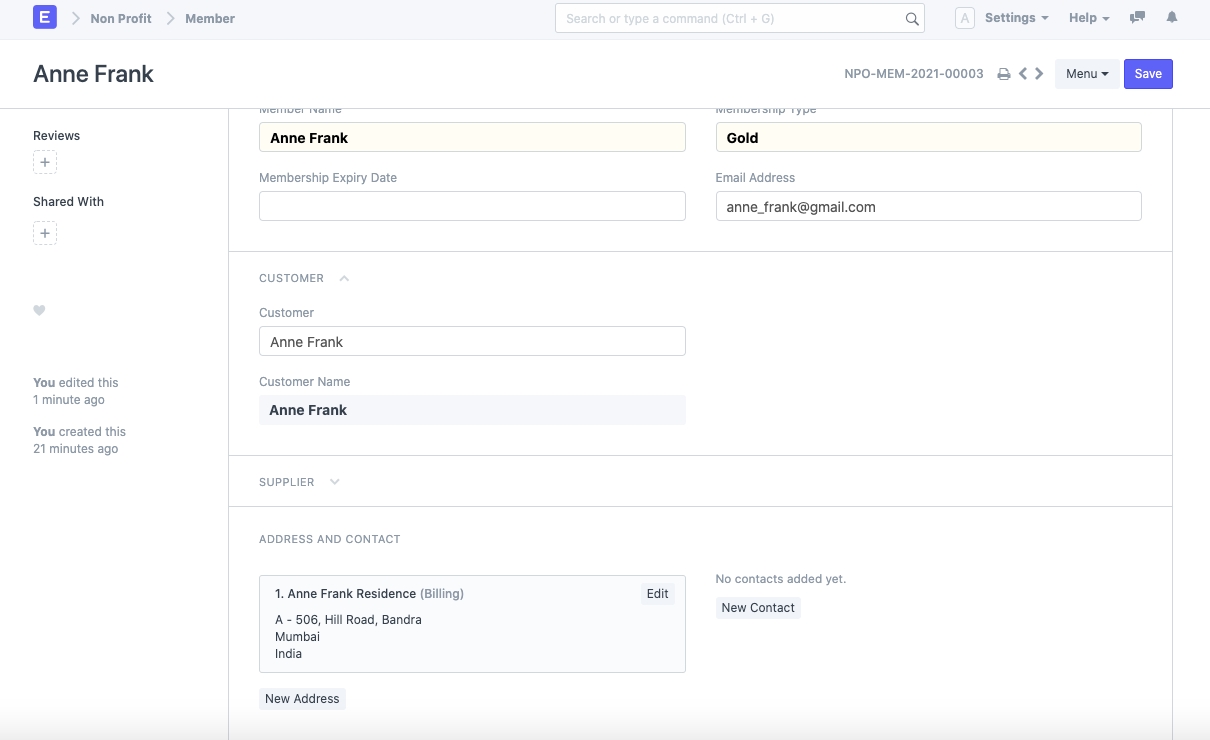Viewport: 1210px width, 740px height.
Task: Go to next record with right chevron
Action: pyautogui.click(x=1040, y=74)
